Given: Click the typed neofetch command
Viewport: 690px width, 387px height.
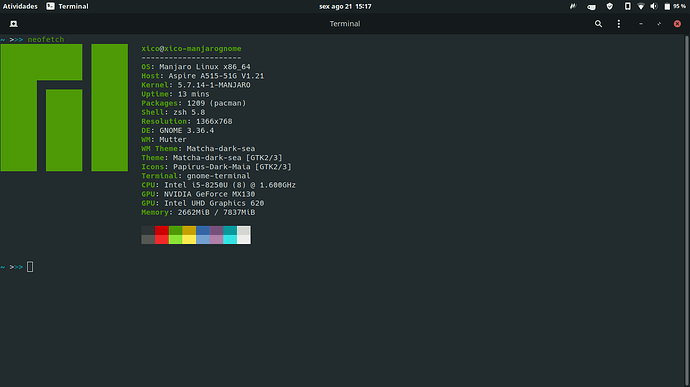Looking at the screenshot, I should click(x=46, y=39).
